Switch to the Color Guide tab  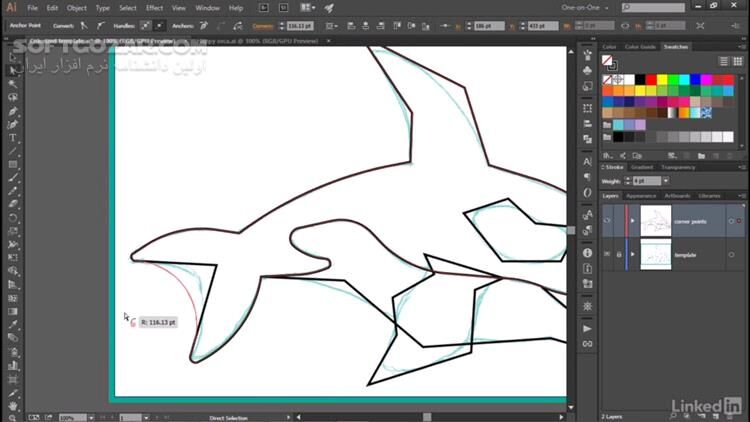click(x=641, y=46)
